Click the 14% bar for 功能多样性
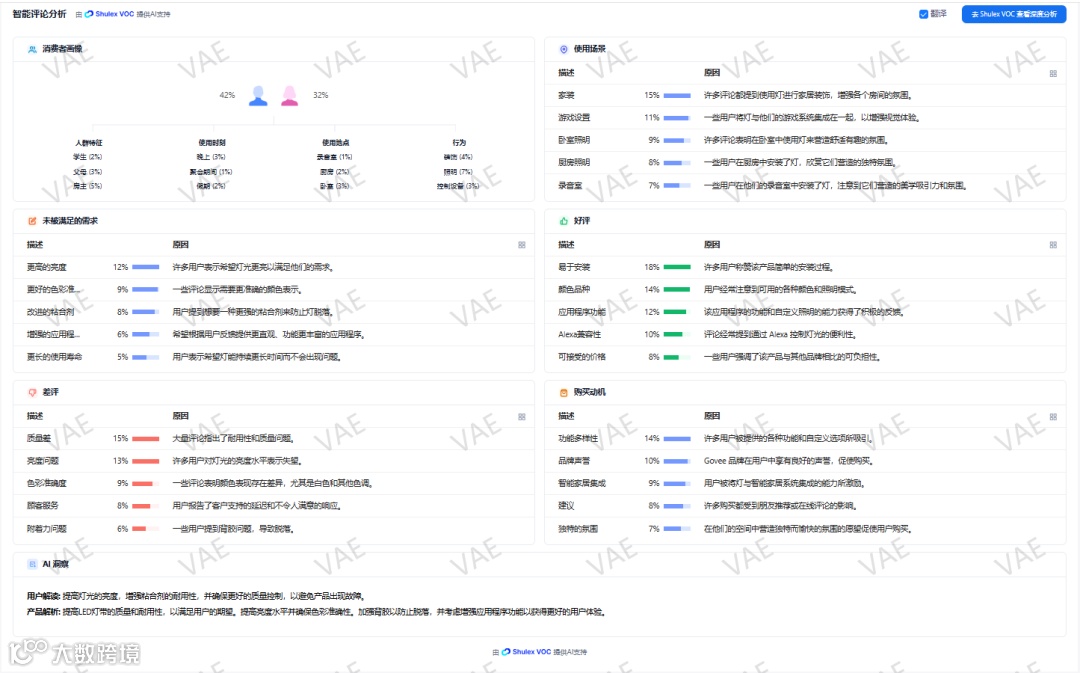 click(677, 439)
